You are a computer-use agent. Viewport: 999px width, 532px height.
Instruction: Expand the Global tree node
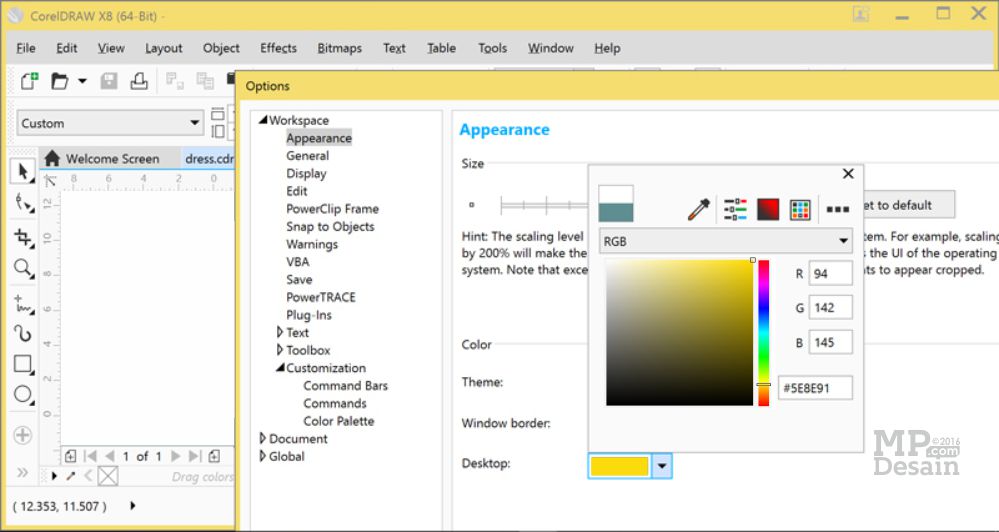point(262,456)
